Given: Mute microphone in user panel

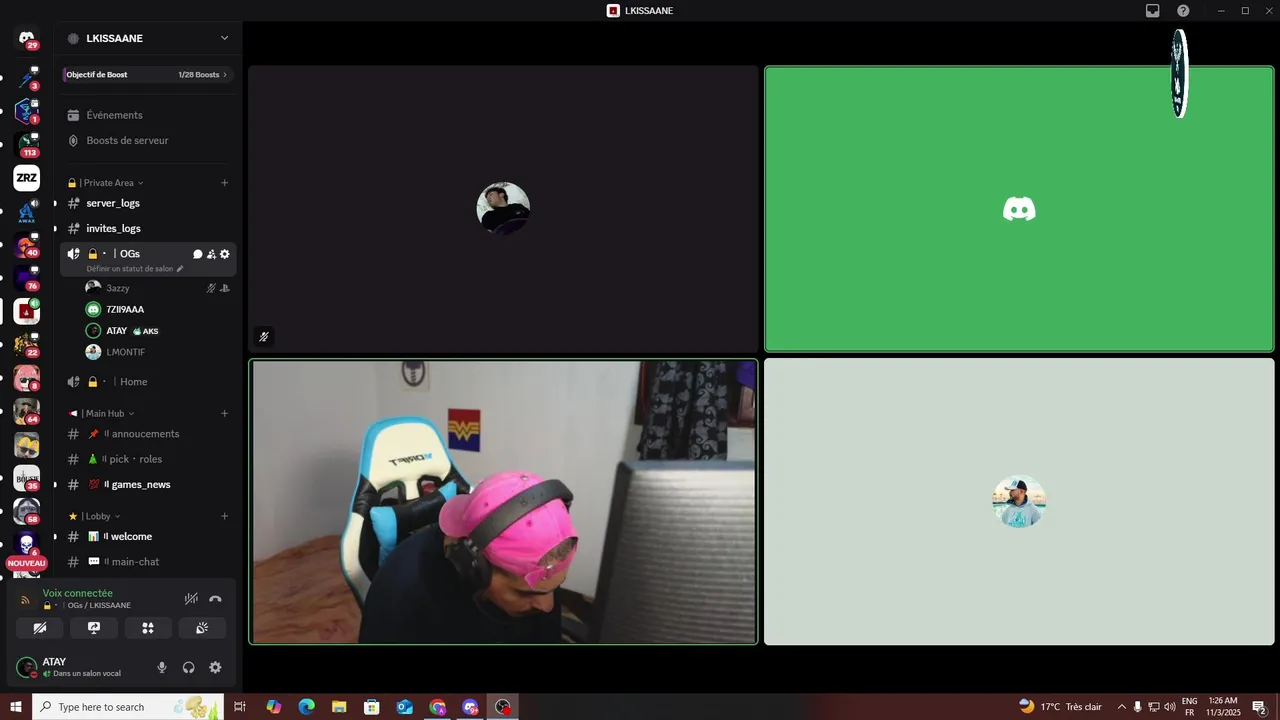Looking at the screenshot, I should [162, 667].
